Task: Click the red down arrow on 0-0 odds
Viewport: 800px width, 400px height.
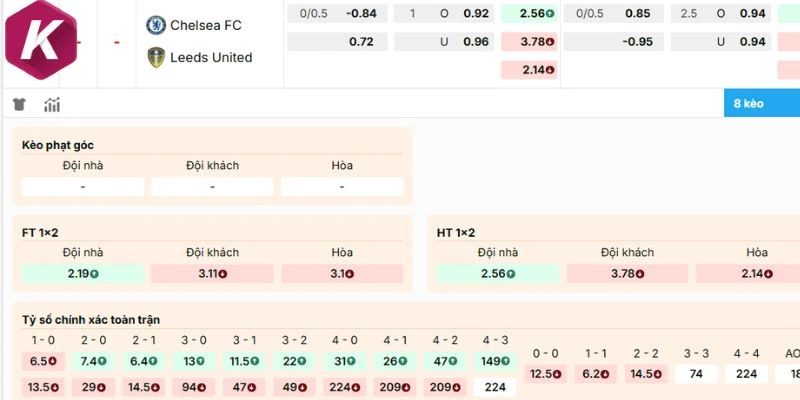Action: (x=556, y=374)
